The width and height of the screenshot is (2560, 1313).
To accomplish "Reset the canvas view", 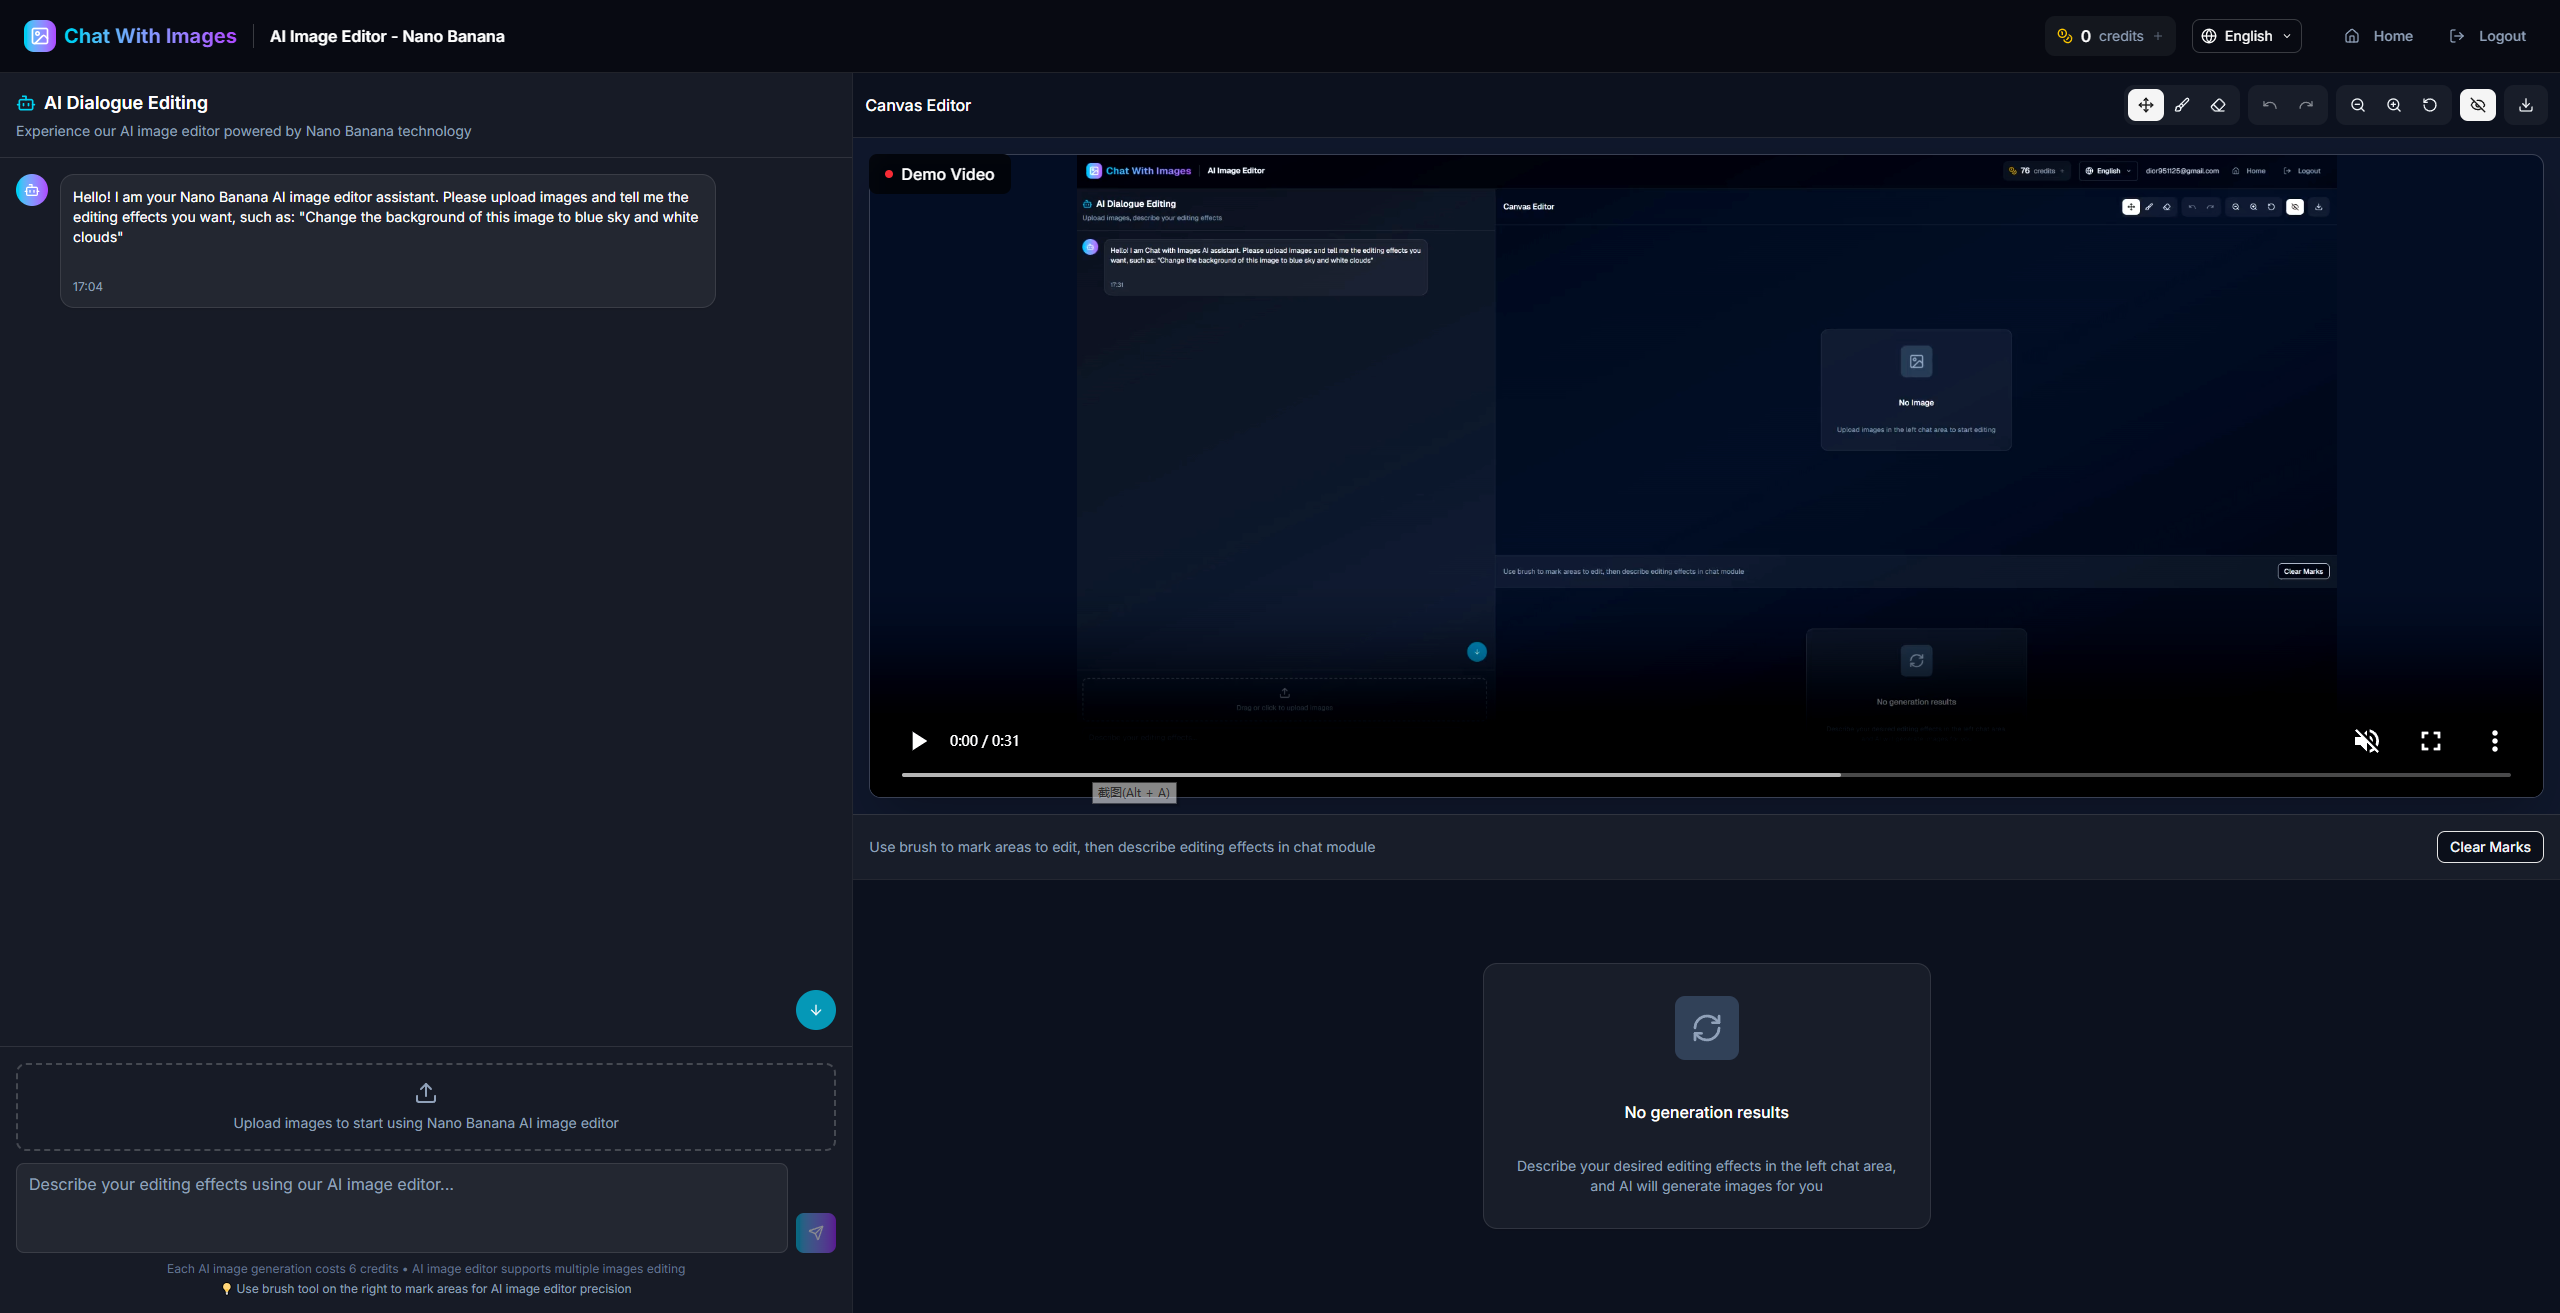I will [x=2430, y=105].
